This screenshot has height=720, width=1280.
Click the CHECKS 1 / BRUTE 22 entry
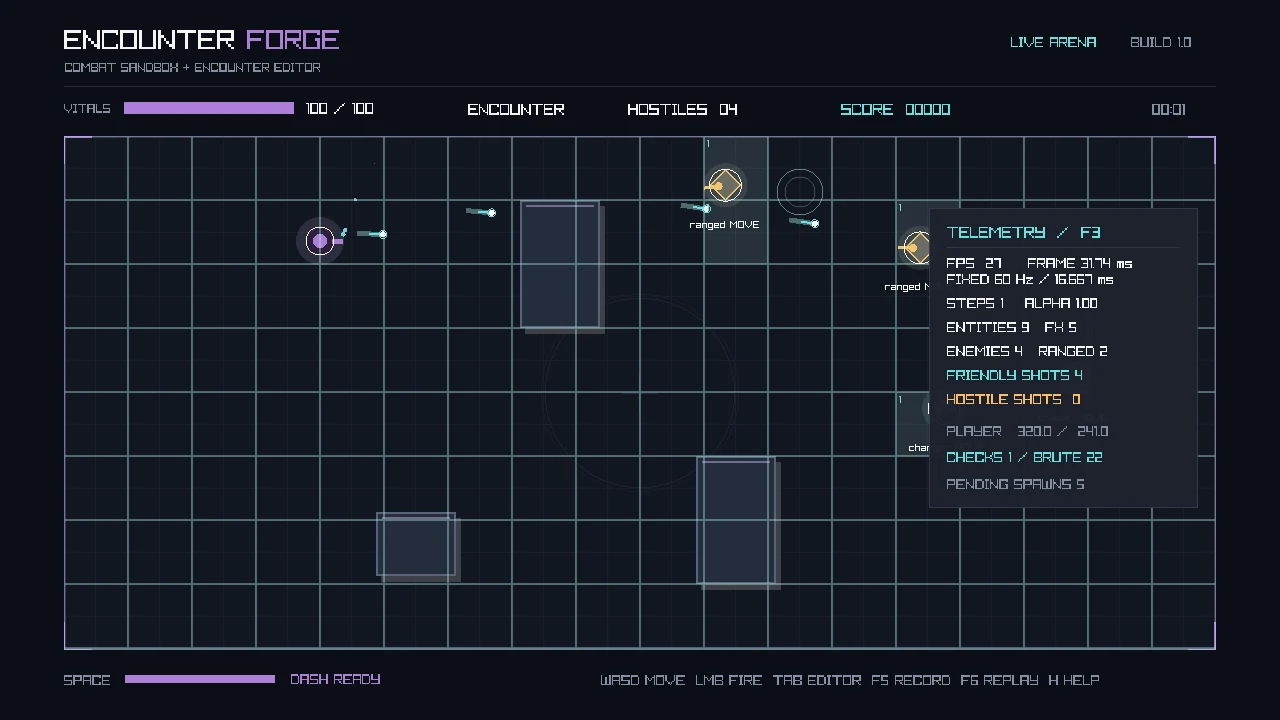(1024, 457)
